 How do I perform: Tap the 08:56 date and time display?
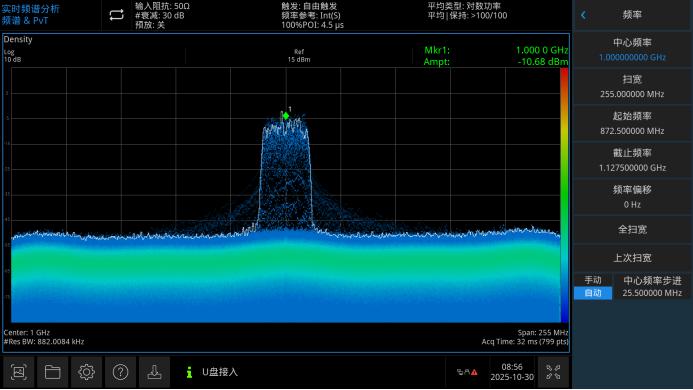(512, 372)
